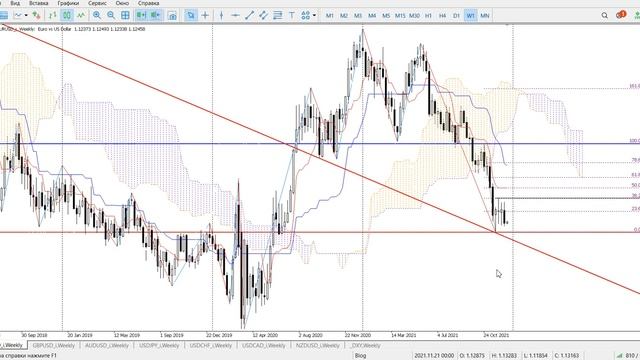Viewport: 640px width, 360px height.
Task: Zoom out of the chart
Action: [x=111, y=16]
